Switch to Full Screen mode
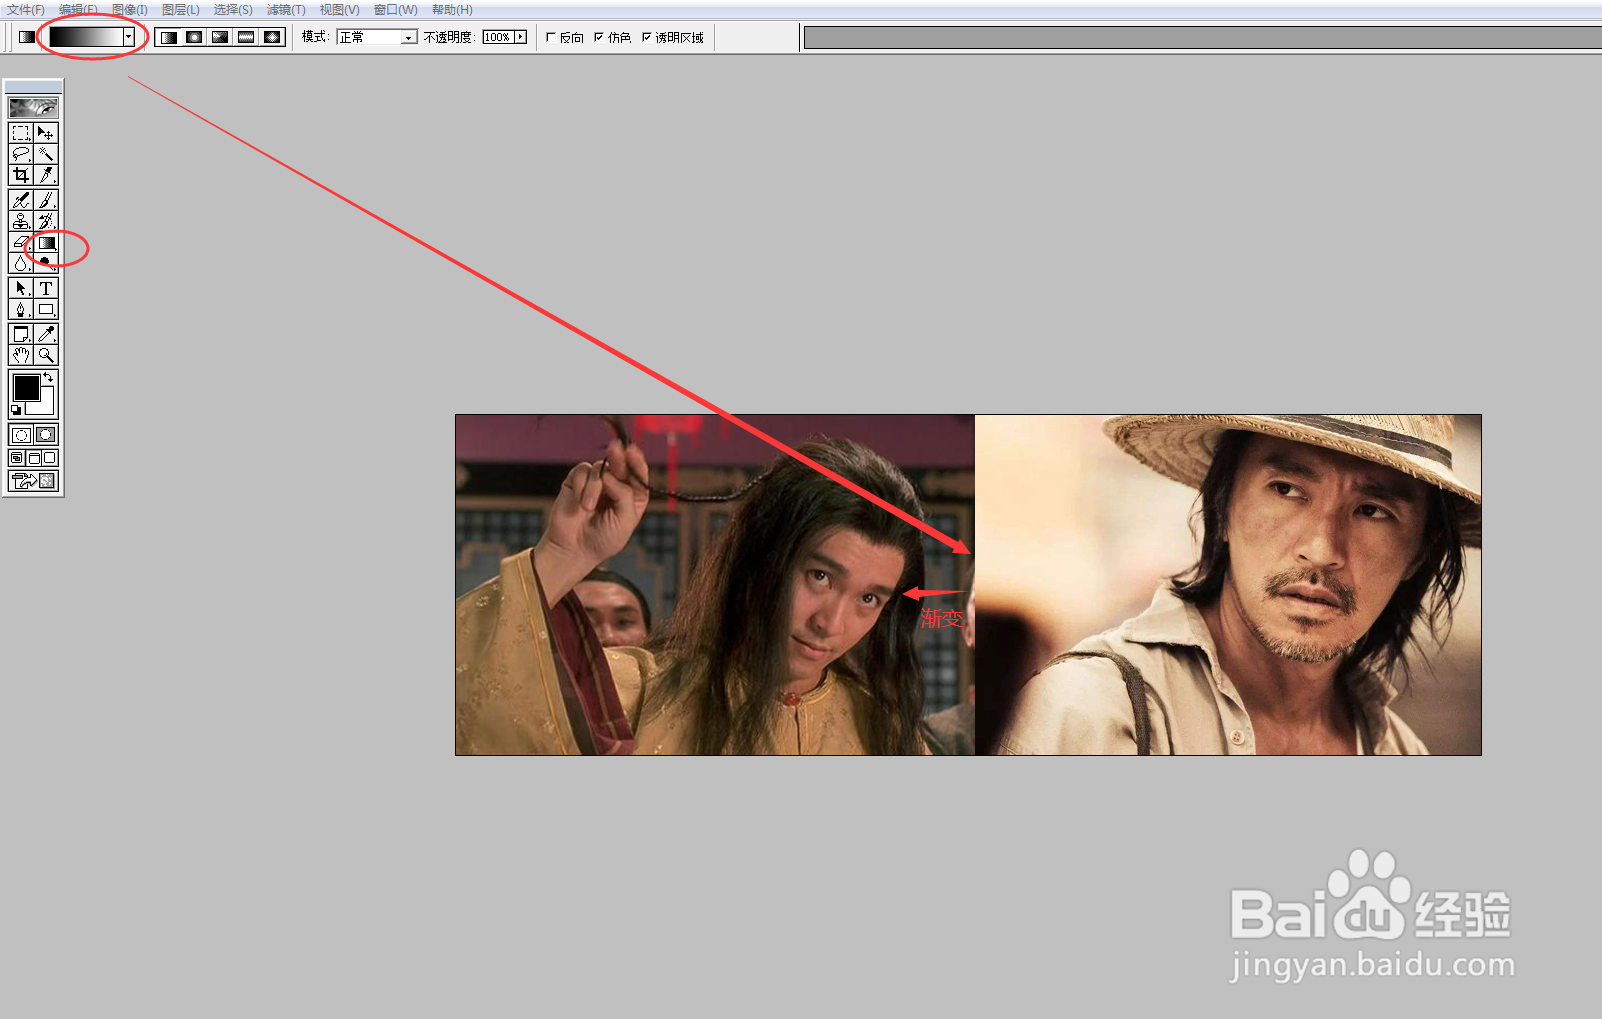The image size is (1602, 1019). tap(50, 458)
